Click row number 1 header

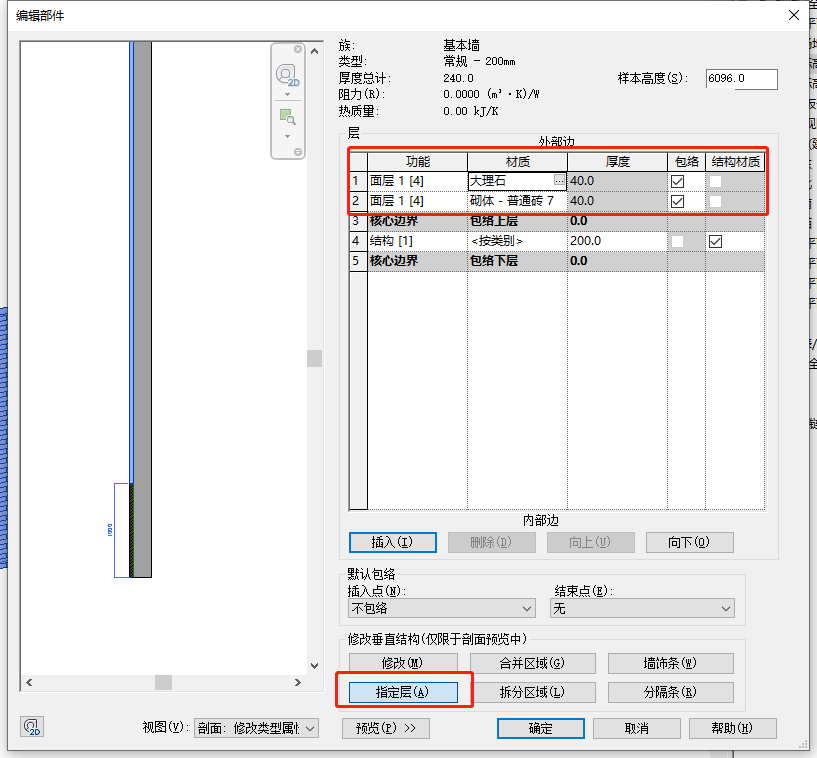358,181
